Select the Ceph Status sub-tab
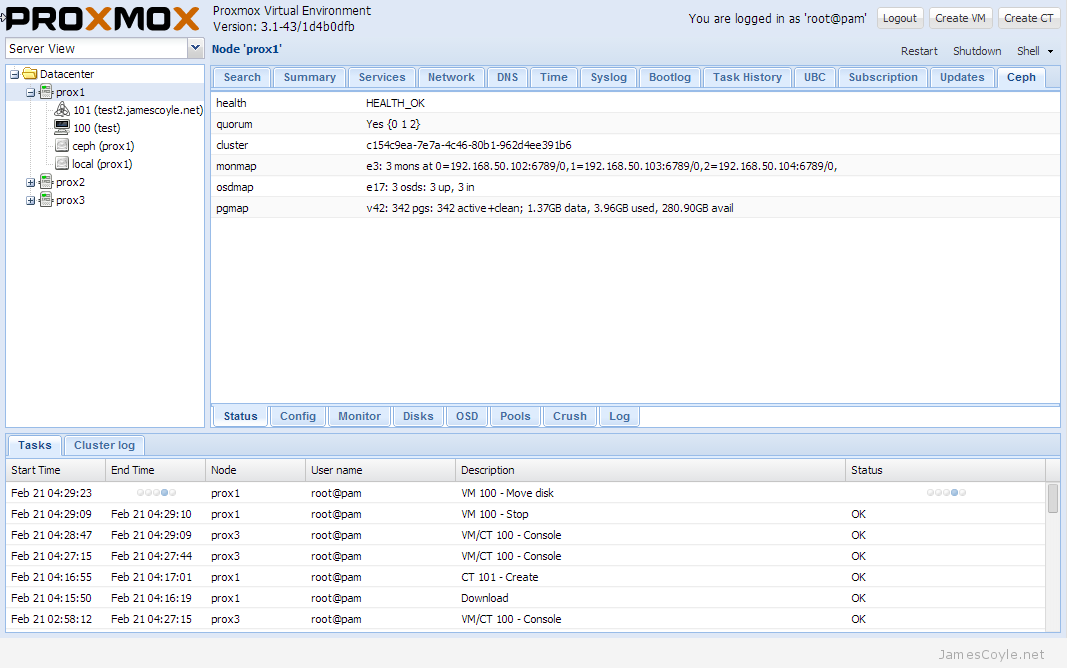 [x=240, y=416]
